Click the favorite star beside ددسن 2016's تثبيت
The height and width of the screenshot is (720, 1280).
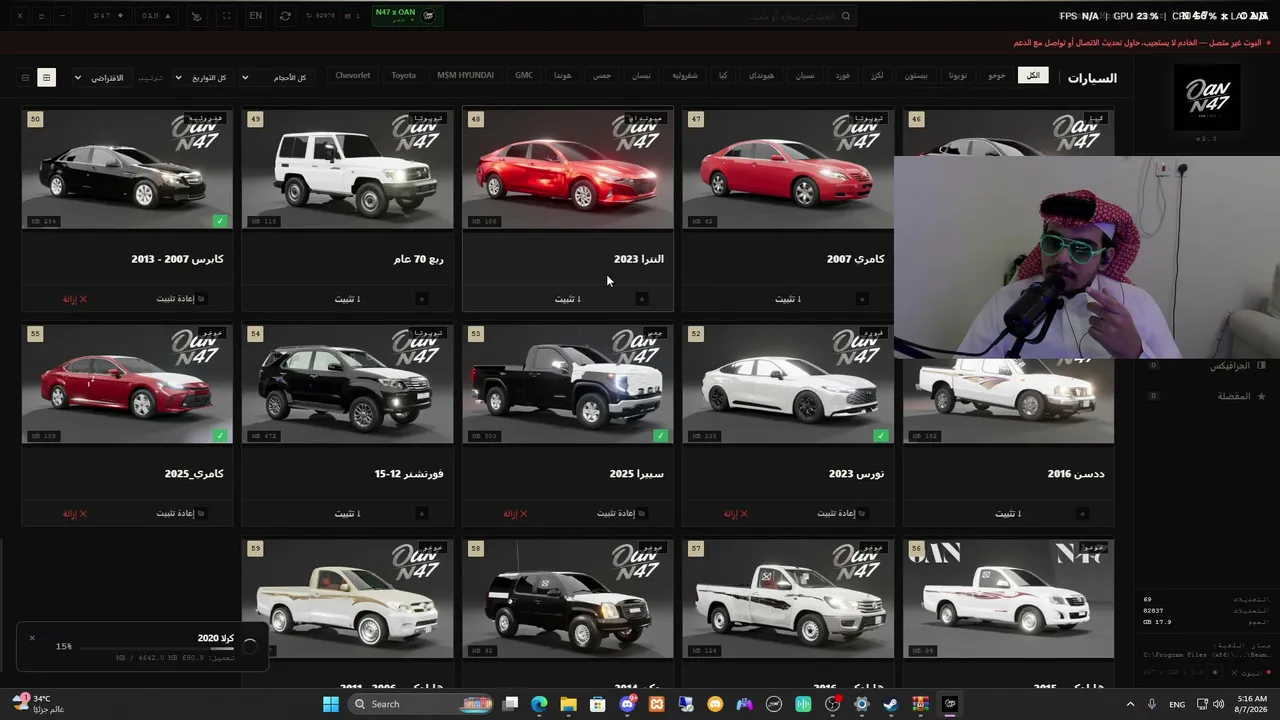[1082, 514]
